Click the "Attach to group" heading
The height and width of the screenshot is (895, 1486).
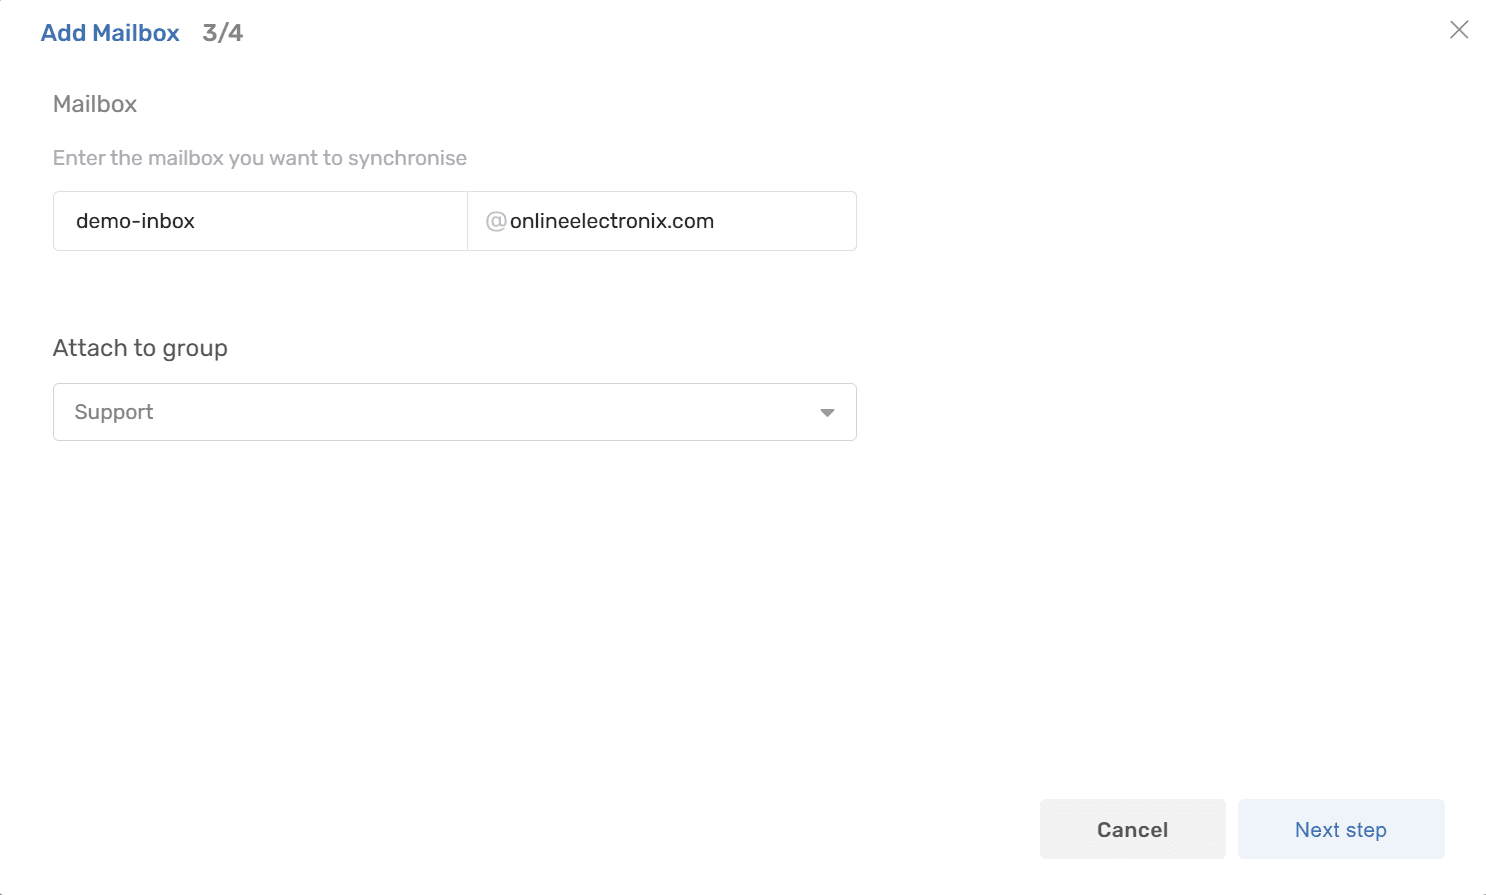coord(140,348)
